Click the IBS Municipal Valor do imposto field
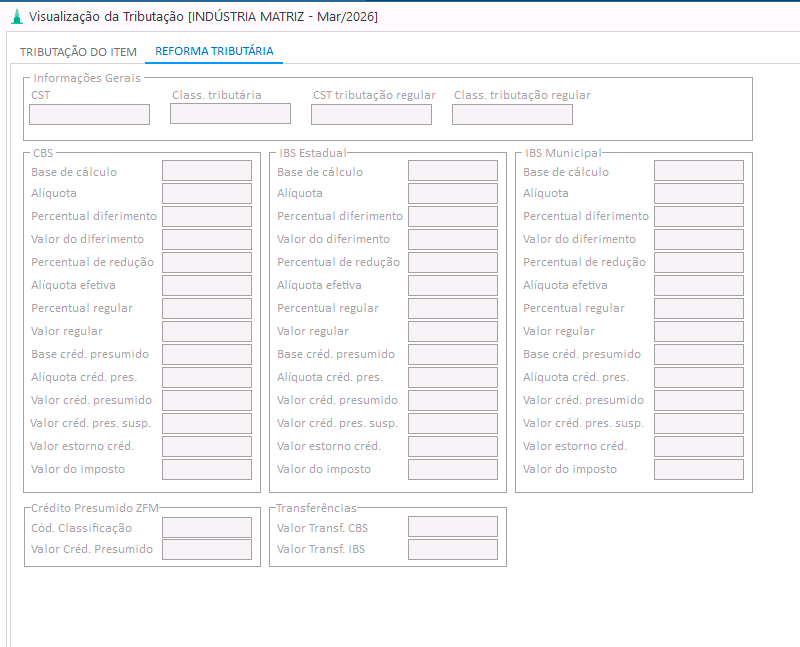Image resolution: width=800 pixels, height=647 pixels. point(699,469)
